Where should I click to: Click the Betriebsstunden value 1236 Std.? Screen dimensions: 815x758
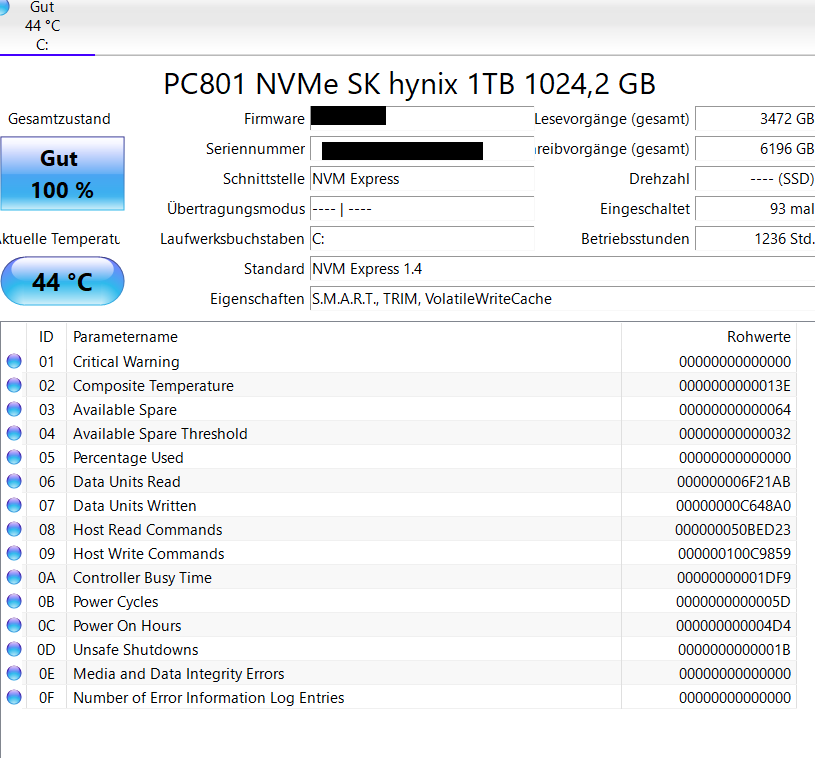click(755, 239)
